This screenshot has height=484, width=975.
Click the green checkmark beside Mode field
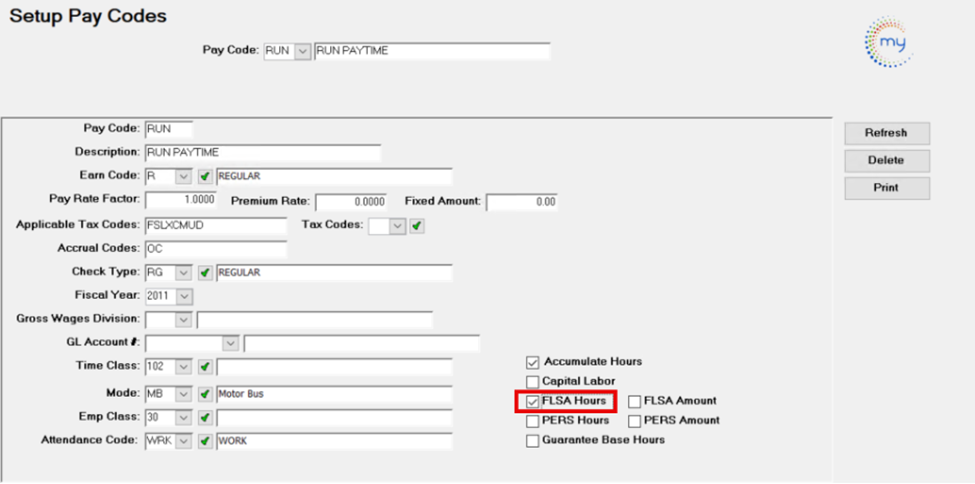(204, 393)
